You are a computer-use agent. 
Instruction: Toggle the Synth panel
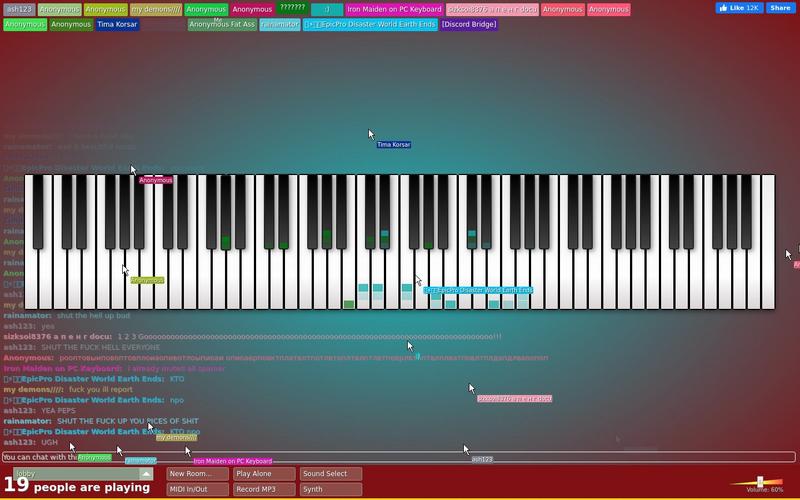coord(331,489)
